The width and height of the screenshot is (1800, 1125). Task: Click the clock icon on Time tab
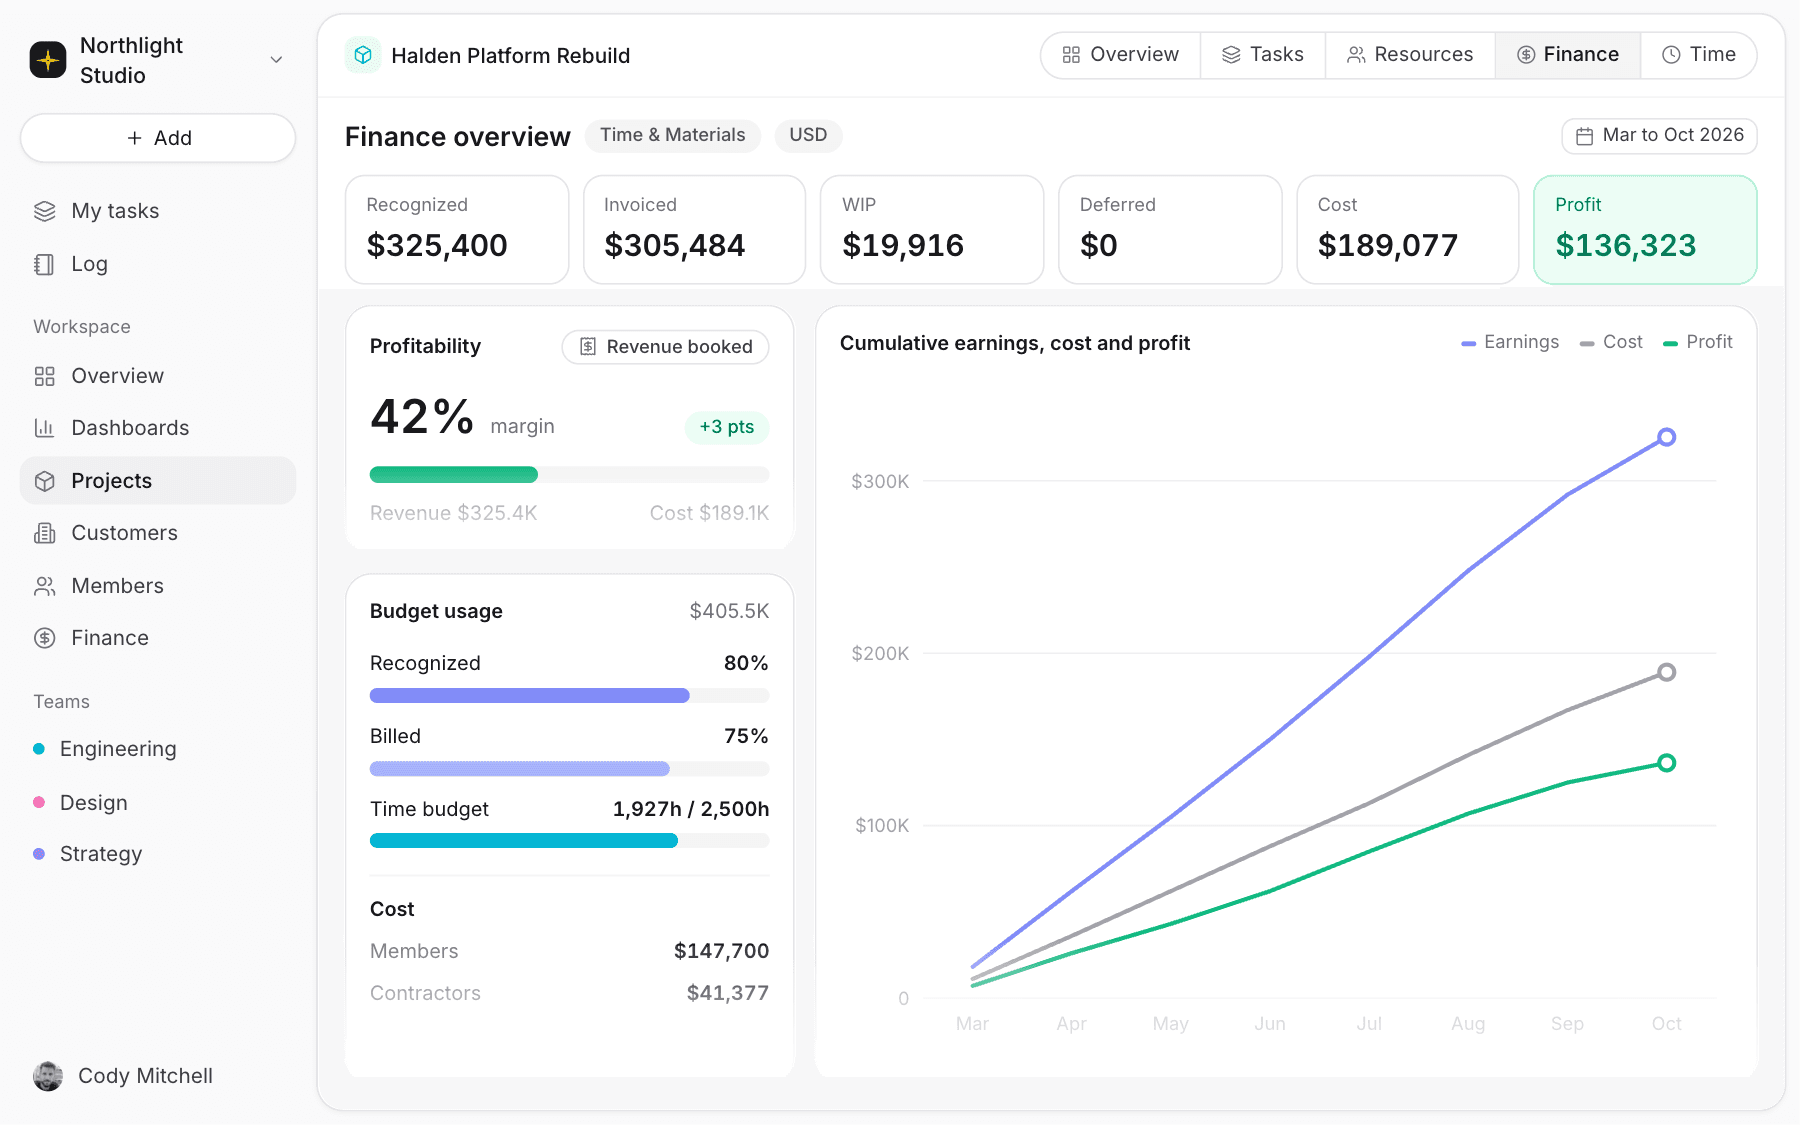1671,55
